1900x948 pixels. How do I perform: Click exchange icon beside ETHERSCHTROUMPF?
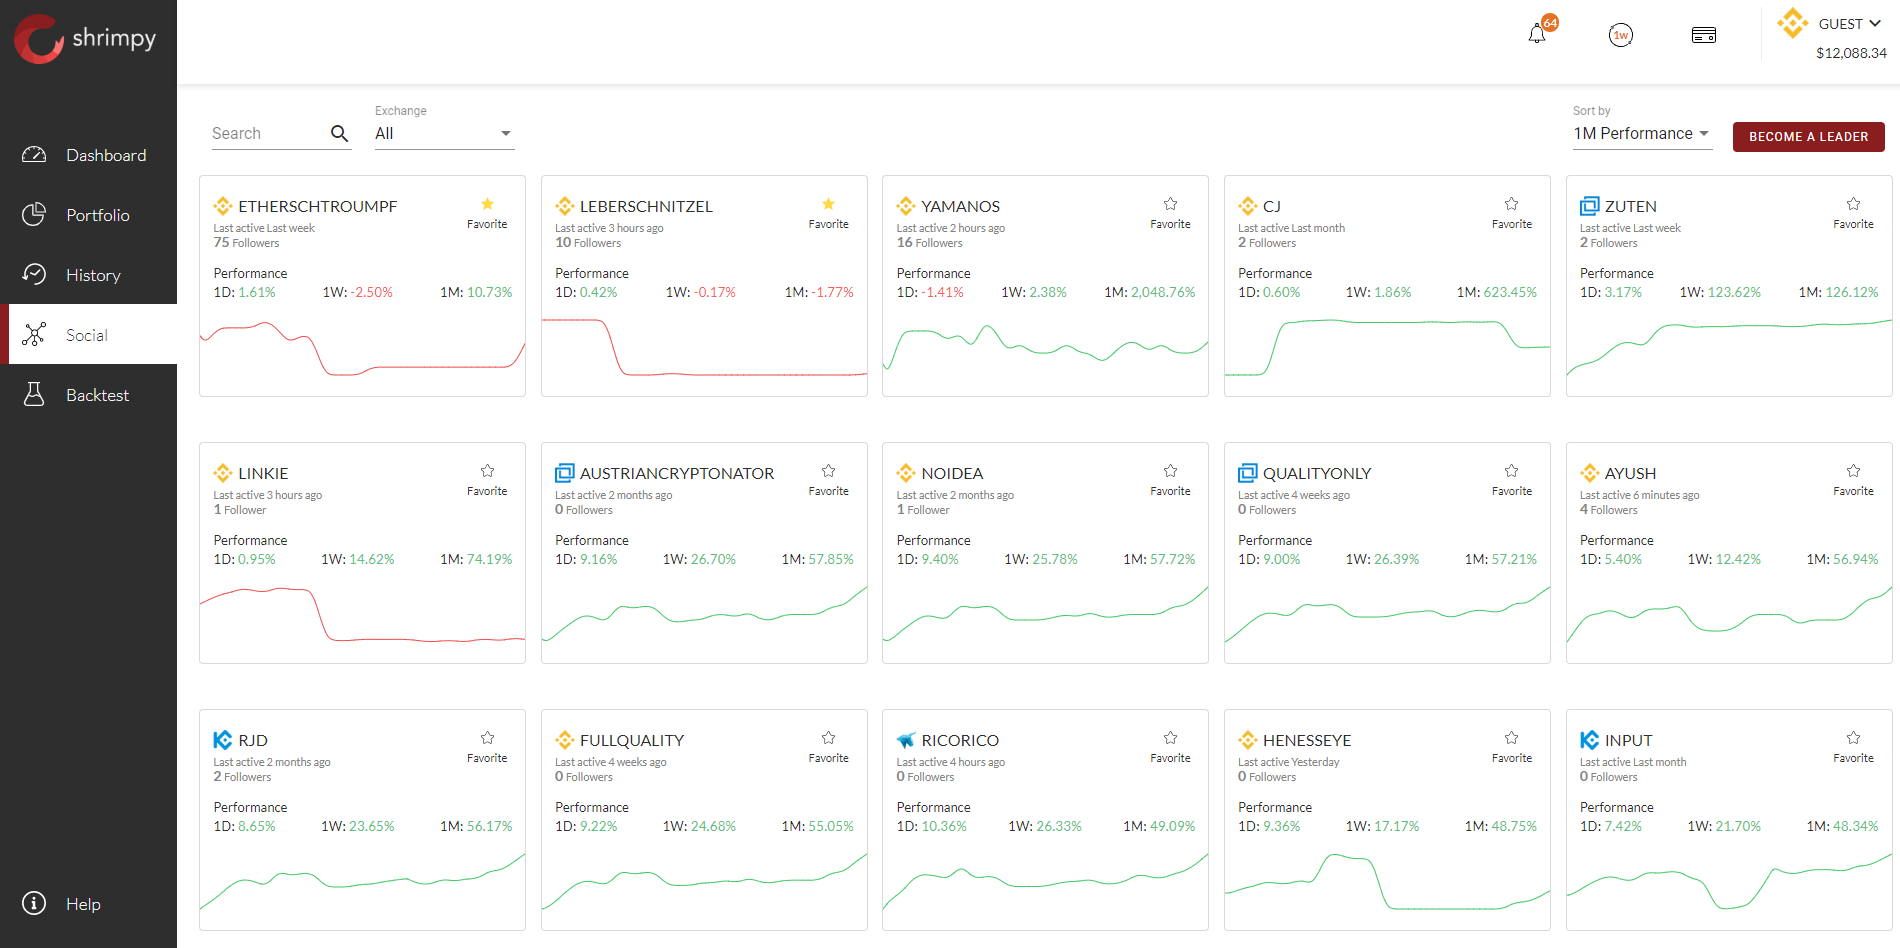[x=223, y=206]
